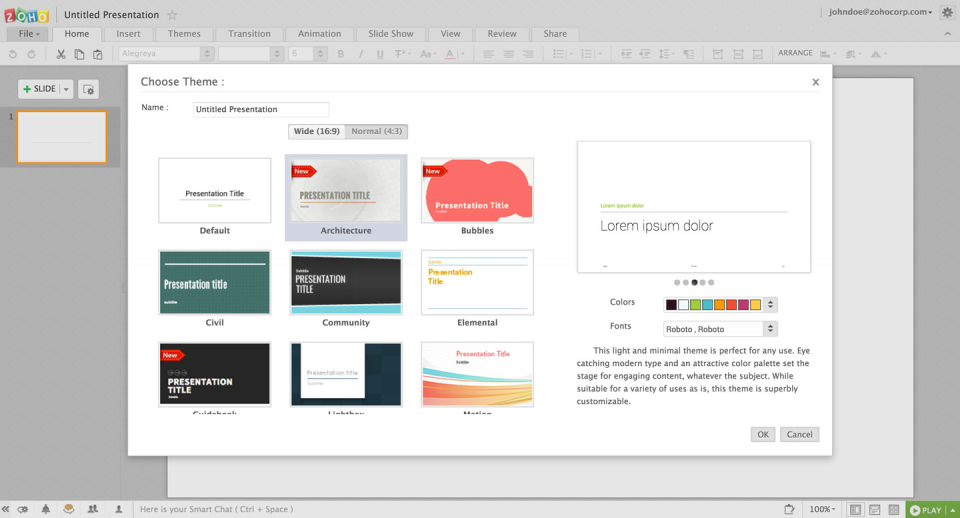Expand the SLIDE button dropdown arrow
This screenshot has width=960, height=518.
(x=66, y=89)
